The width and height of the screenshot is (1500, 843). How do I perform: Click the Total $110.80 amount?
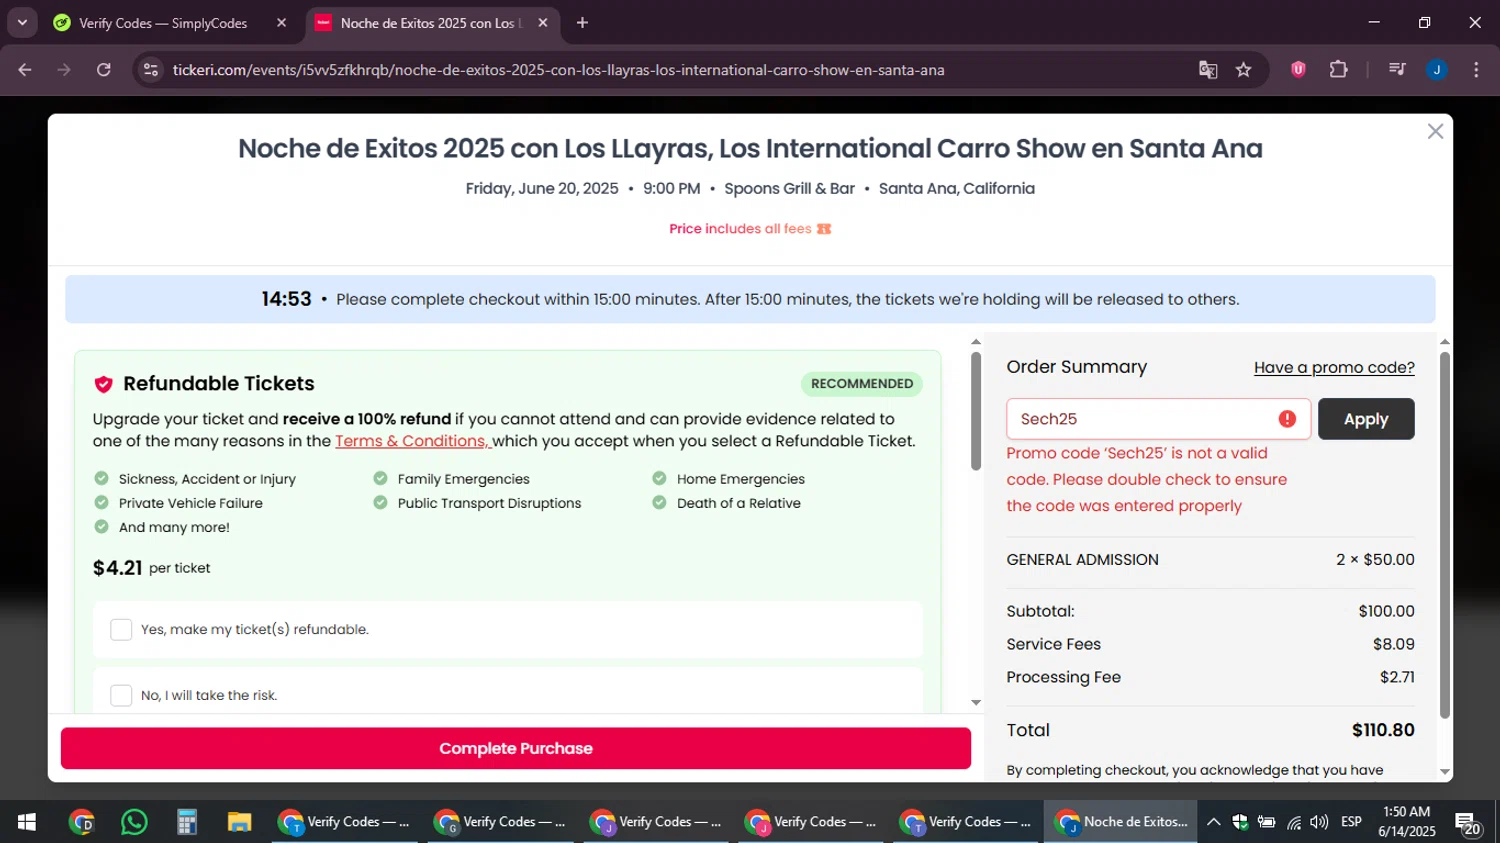coord(1383,730)
